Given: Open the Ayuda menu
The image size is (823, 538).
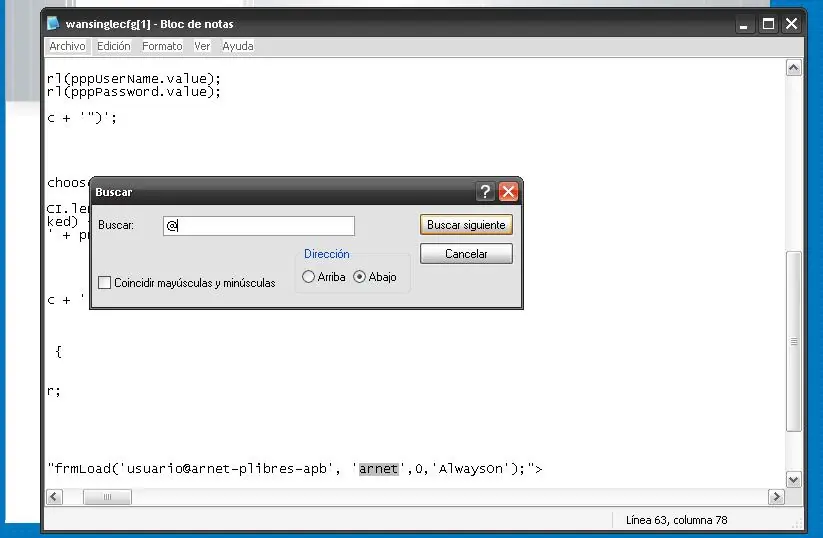Looking at the screenshot, I should [238, 46].
